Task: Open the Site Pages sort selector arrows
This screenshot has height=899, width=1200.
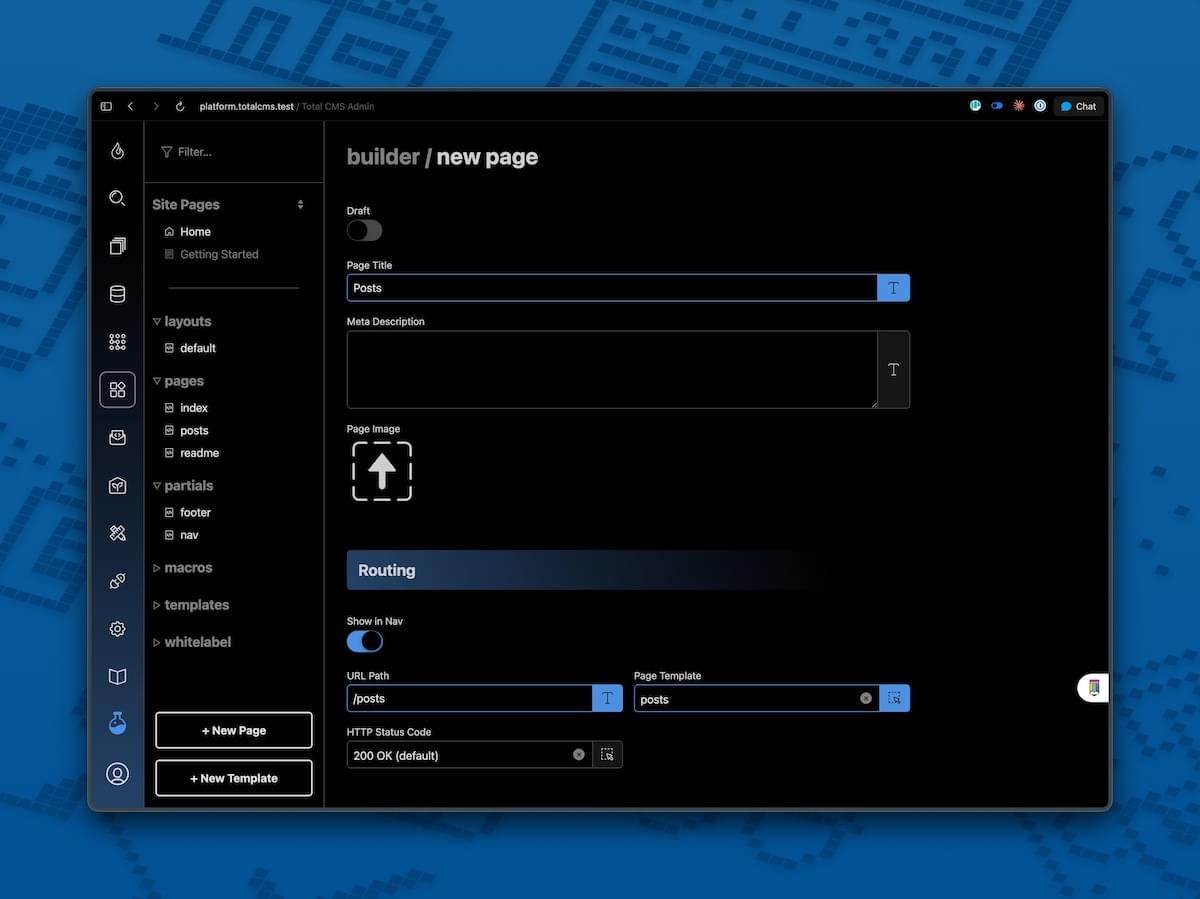Action: [x=300, y=204]
